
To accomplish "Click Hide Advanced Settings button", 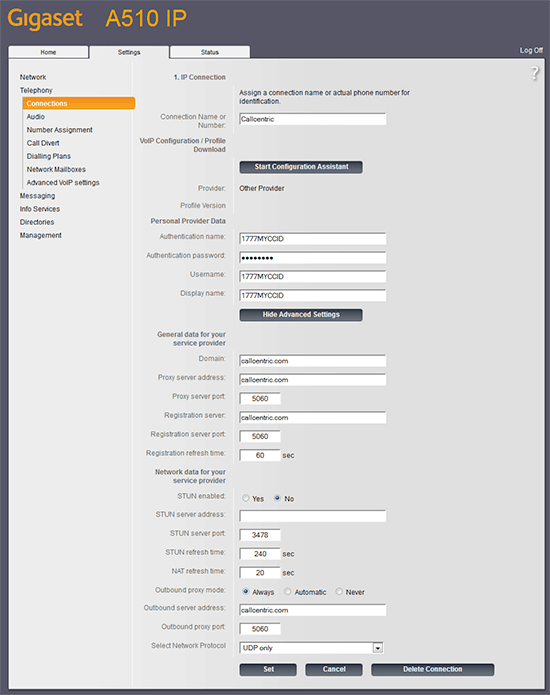I will click(301, 315).
